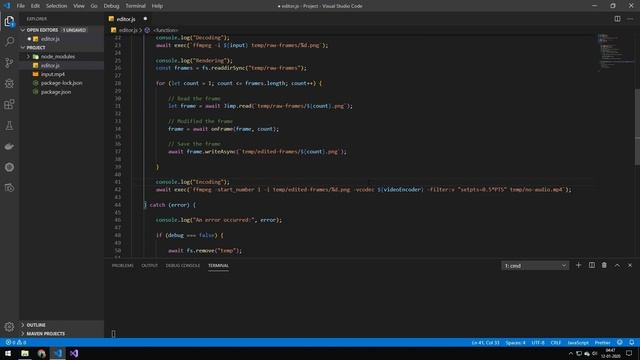The image size is (640, 360).
Task: Open the Action Center notifications icon
Action: tap(629, 353)
